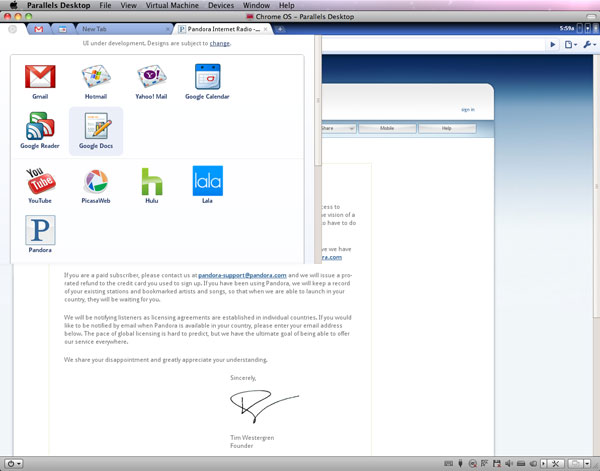
Task: Click the network status indicator beside the clock
Action: click(580, 28)
